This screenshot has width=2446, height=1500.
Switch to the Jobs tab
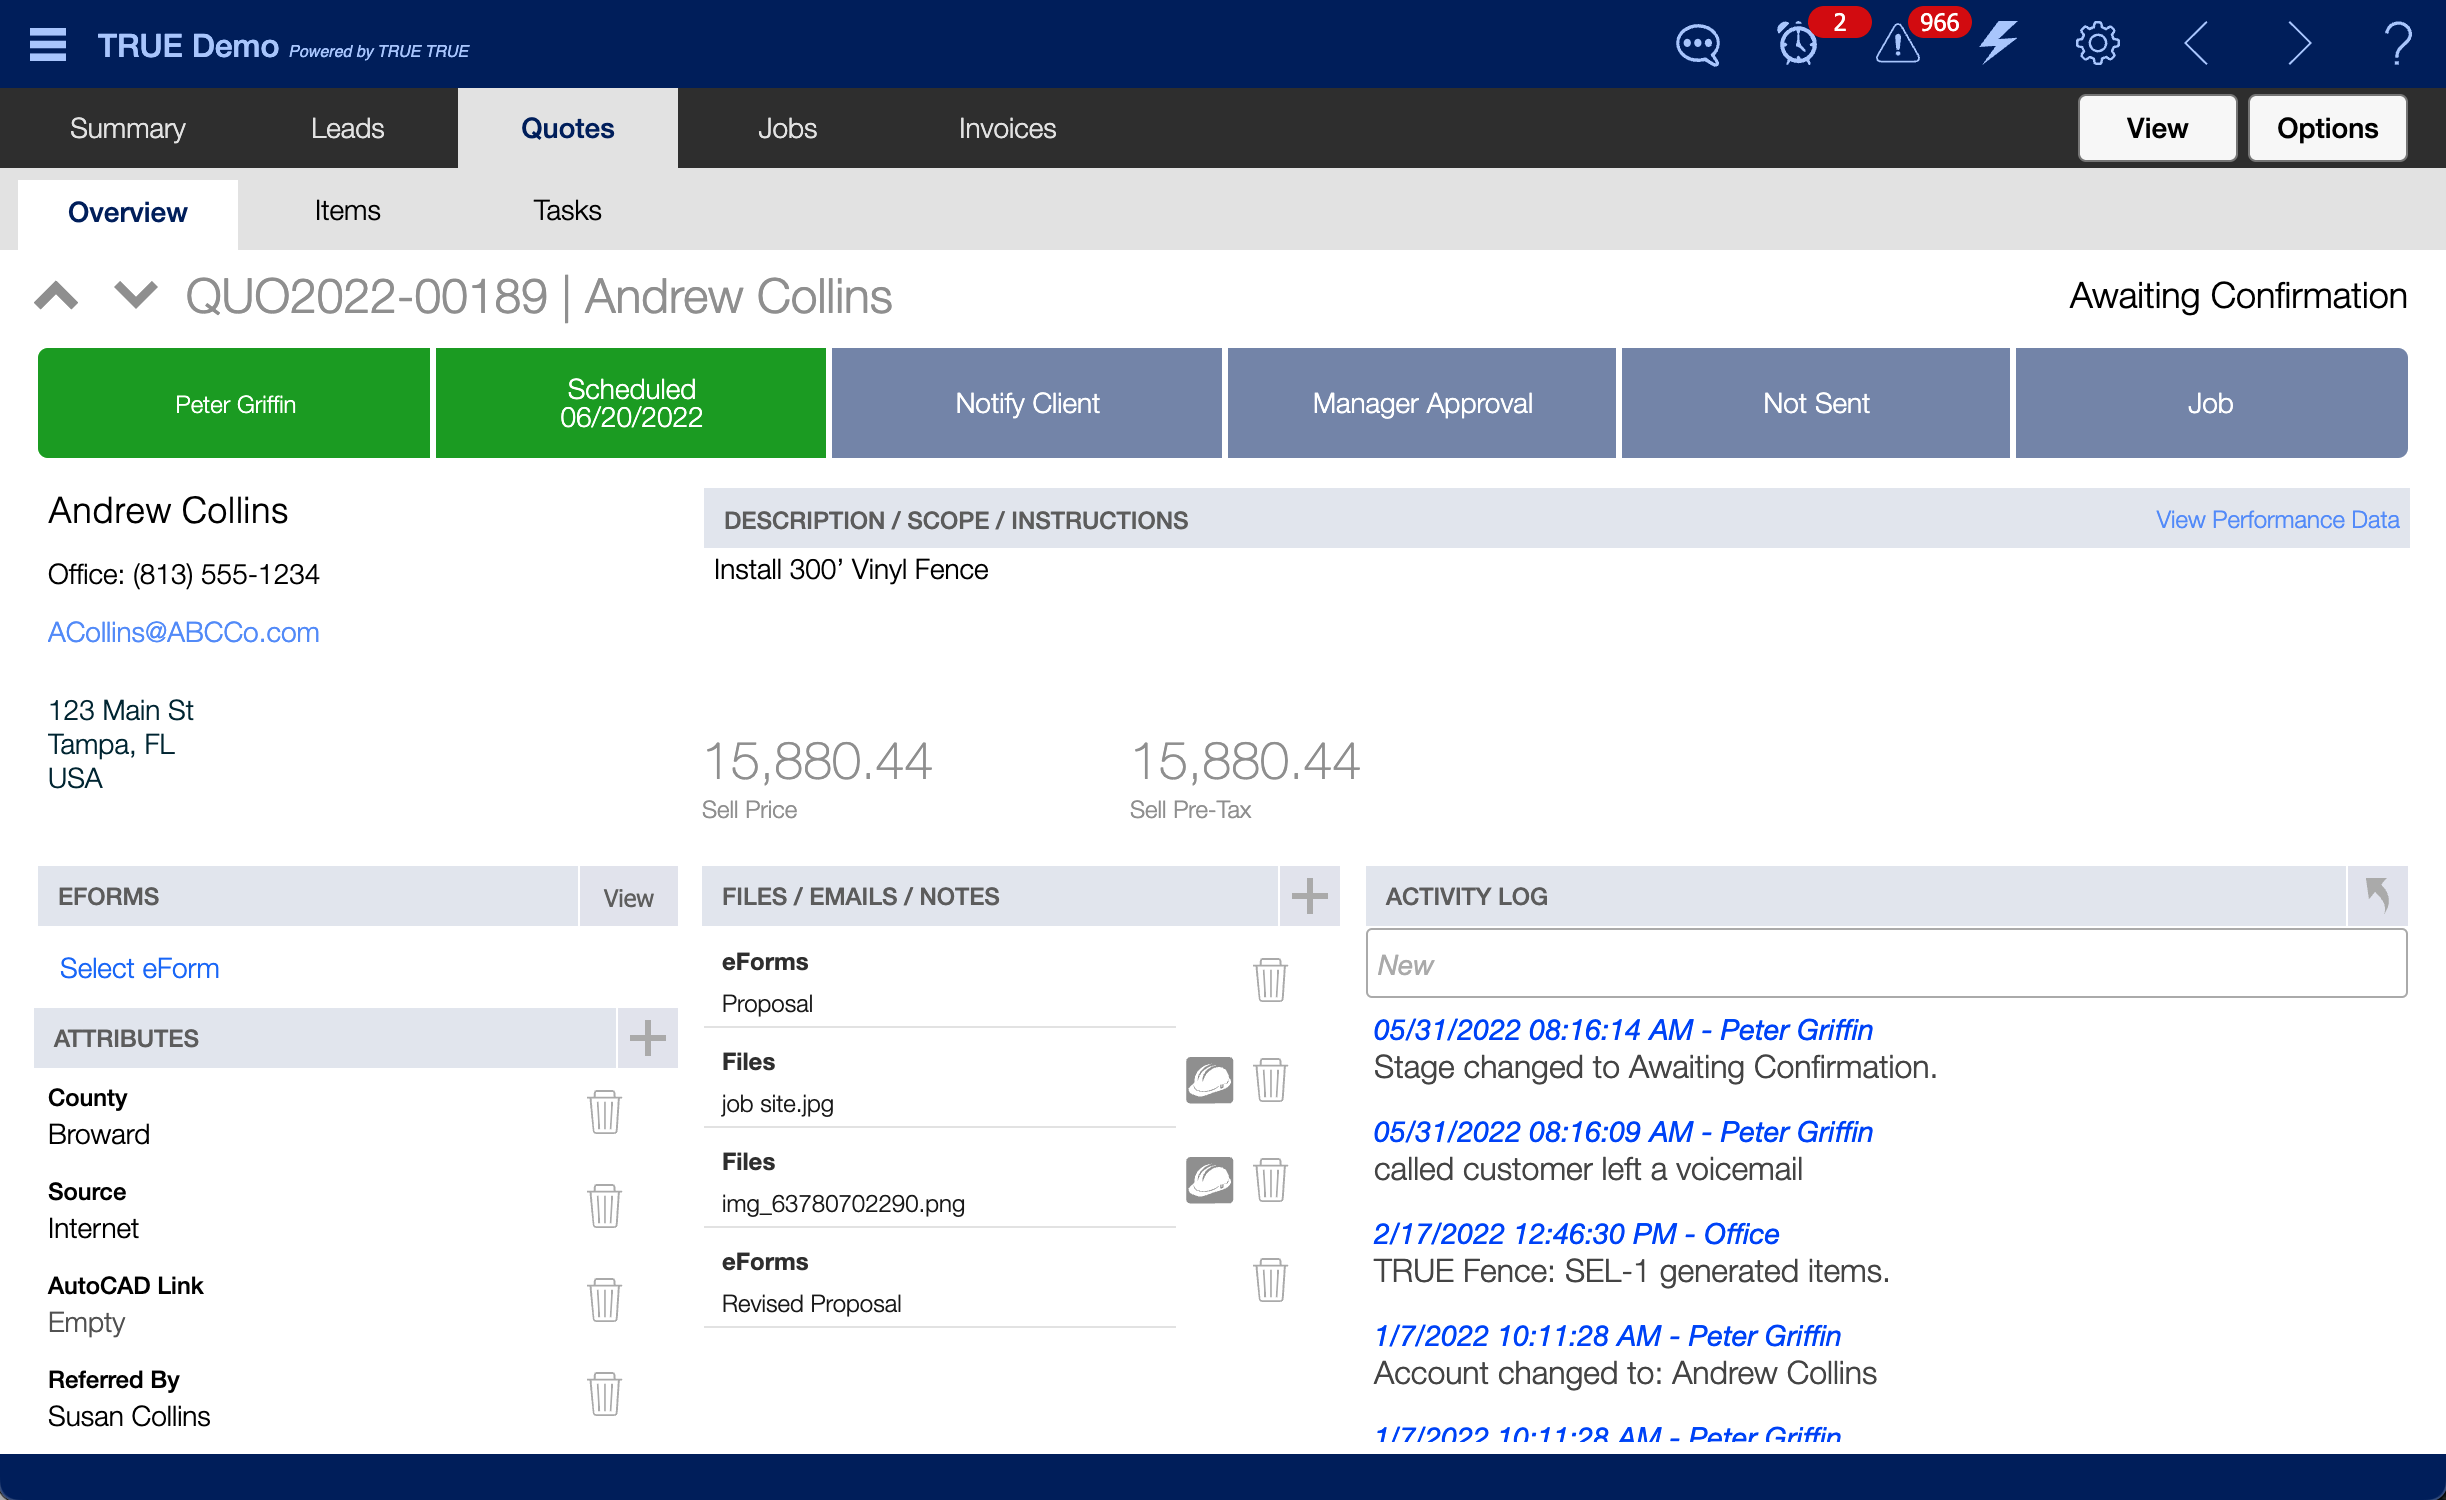tap(787, 128)
